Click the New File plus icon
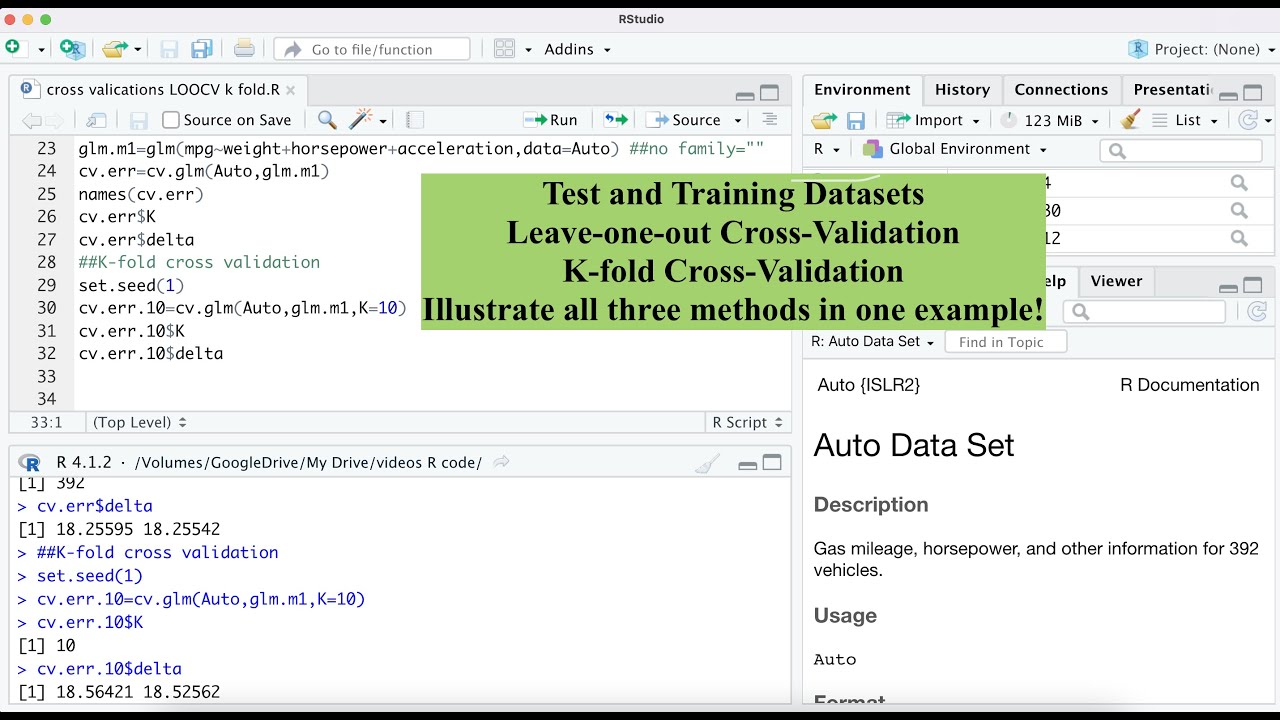 tap(13, 47)
